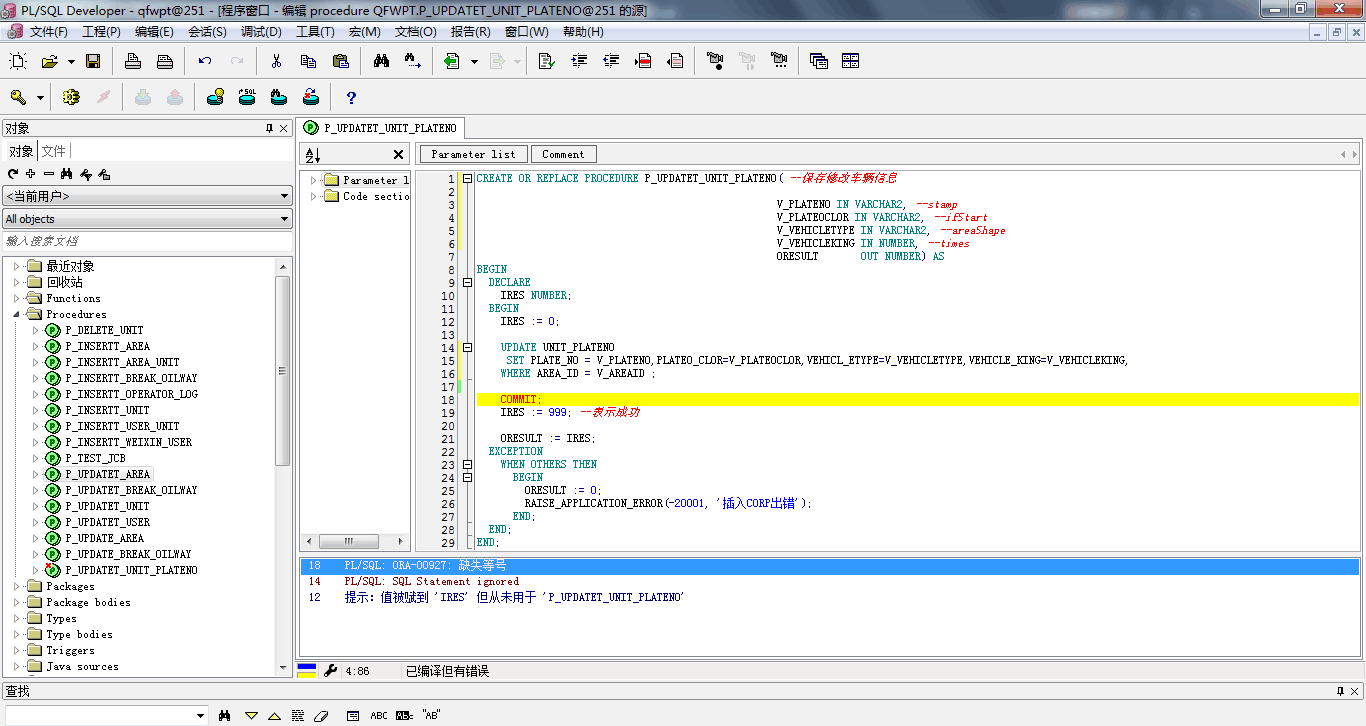Click the Parameter list button
This screenshot has width=1366, height=726.
[473, 154]
